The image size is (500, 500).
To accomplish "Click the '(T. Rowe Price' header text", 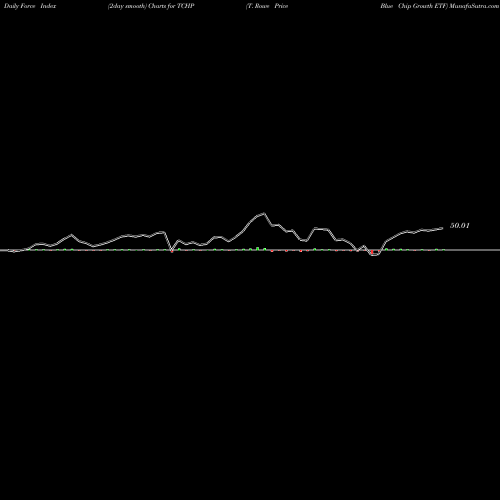I will tap(267, 6).
